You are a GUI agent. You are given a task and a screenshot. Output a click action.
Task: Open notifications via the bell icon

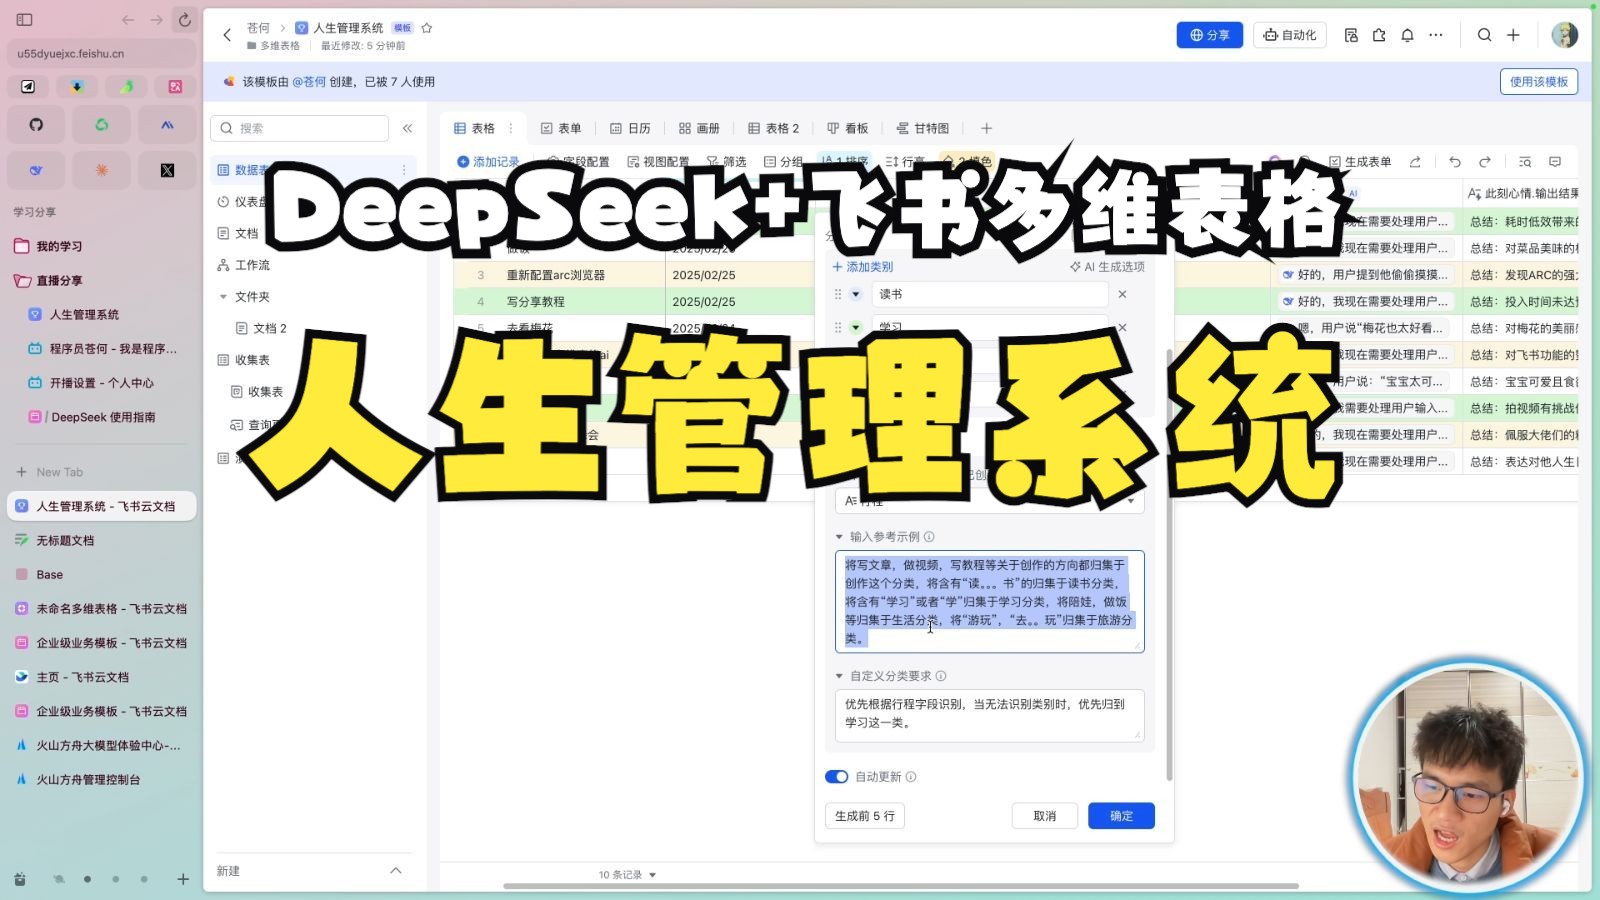tap(1407, 35)
